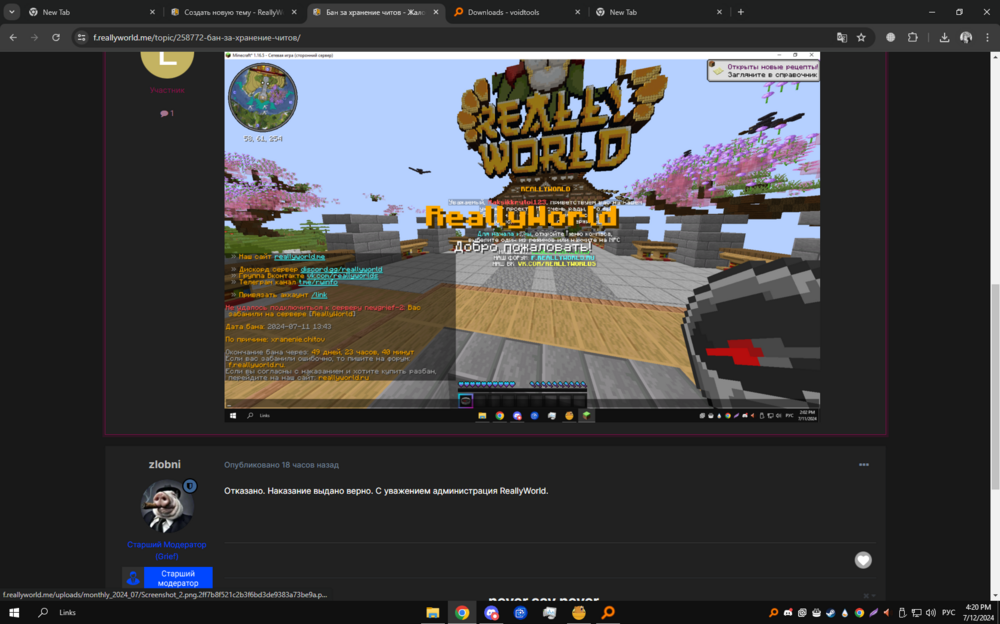Open the orange hamster app in the taskbar
Screen dimensions: 1000x624
point(579,613)
